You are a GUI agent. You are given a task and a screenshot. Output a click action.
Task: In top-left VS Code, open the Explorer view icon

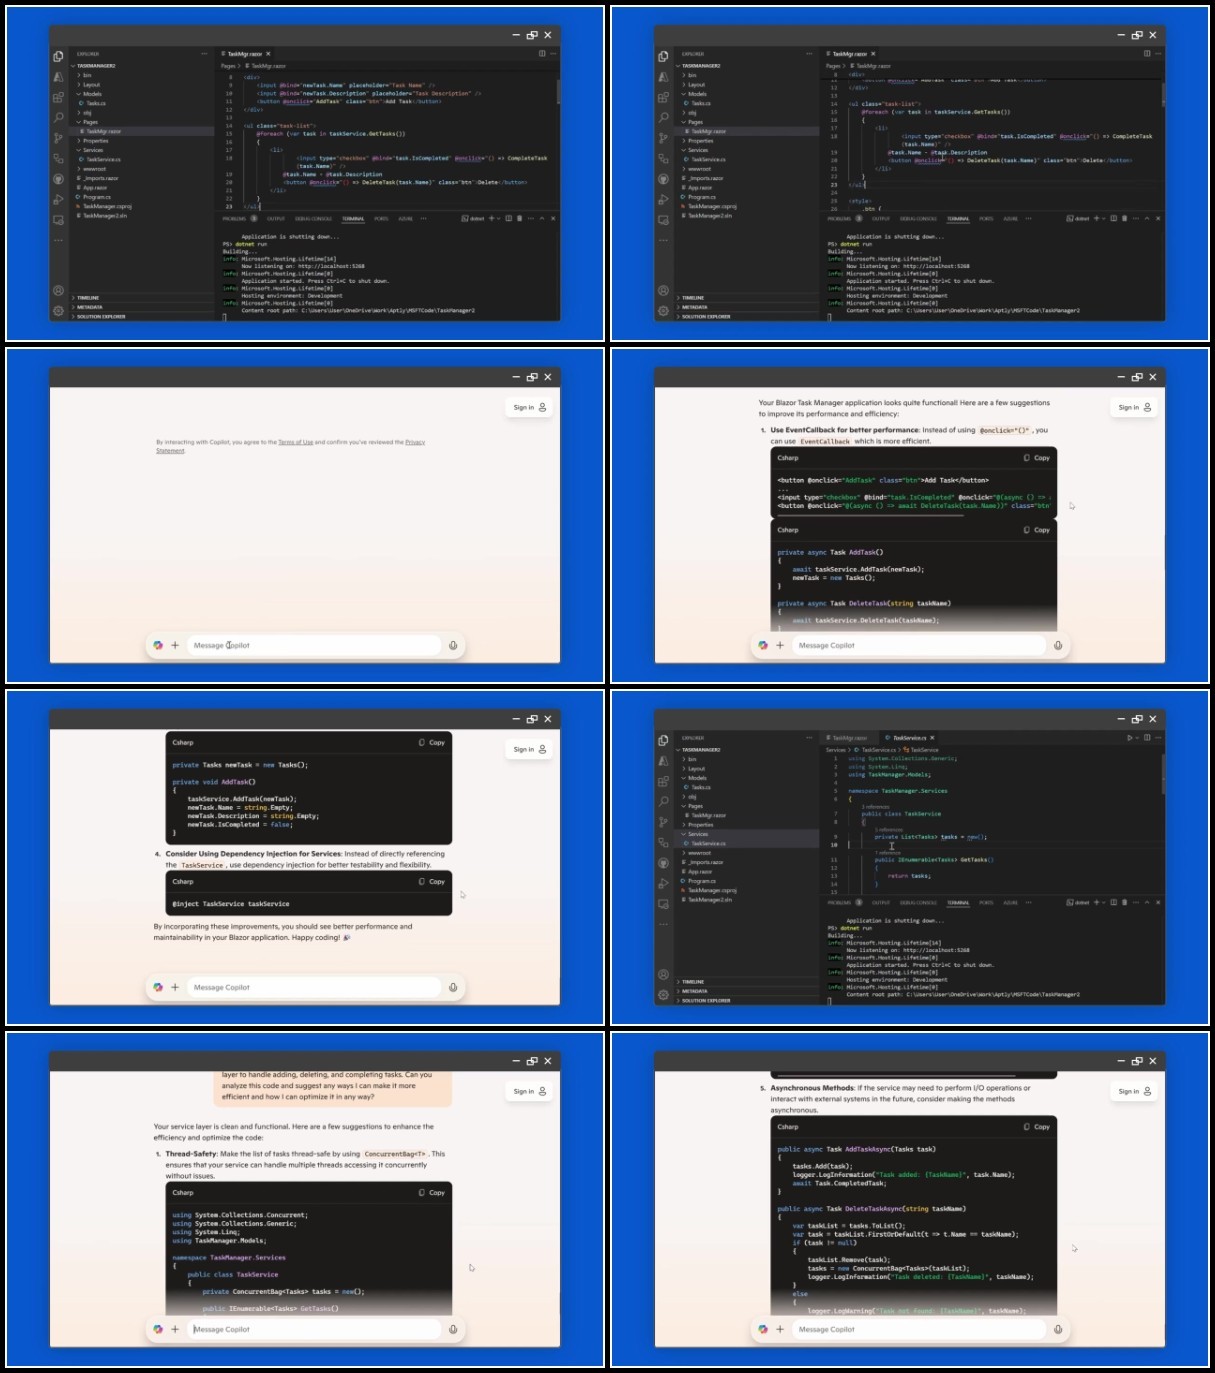point(58,56)
